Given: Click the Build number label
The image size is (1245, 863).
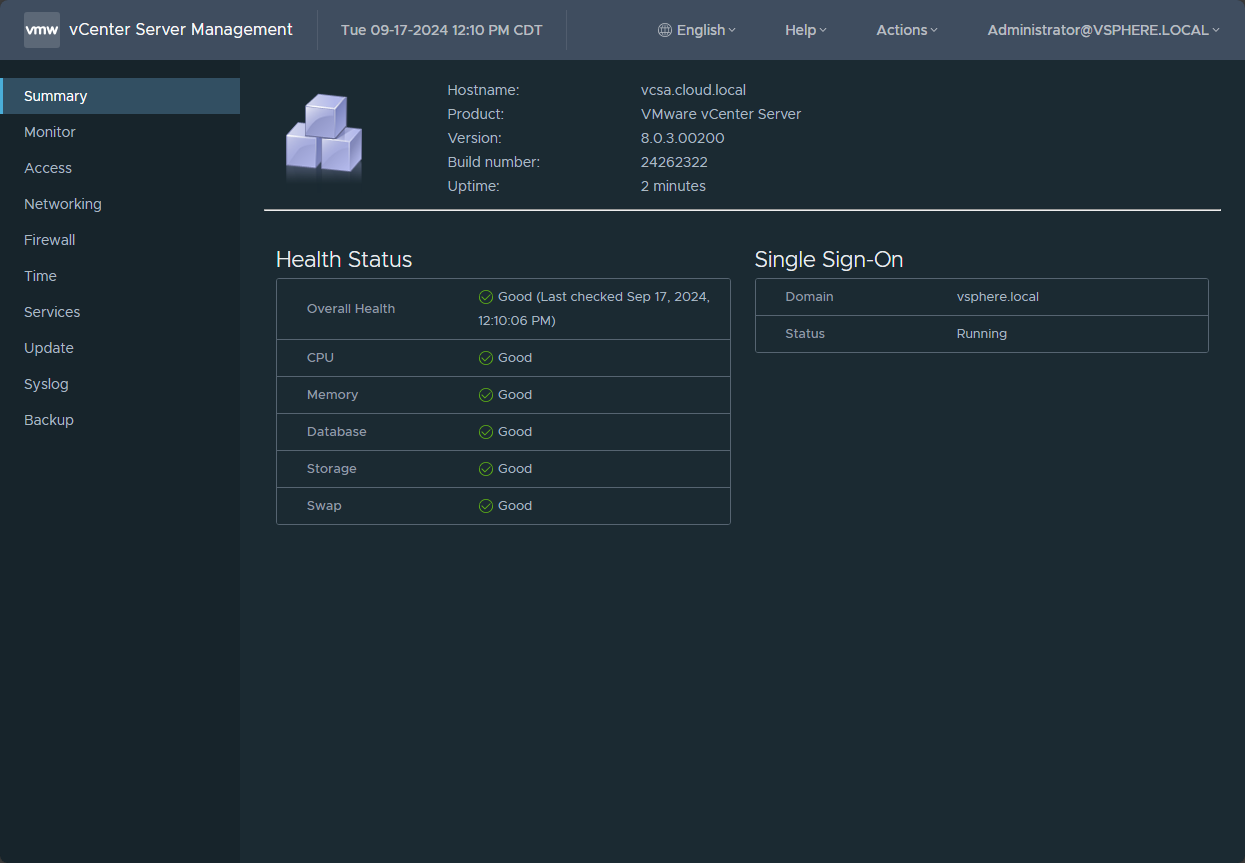Looking at the screenshot, I should coord(493,162).
